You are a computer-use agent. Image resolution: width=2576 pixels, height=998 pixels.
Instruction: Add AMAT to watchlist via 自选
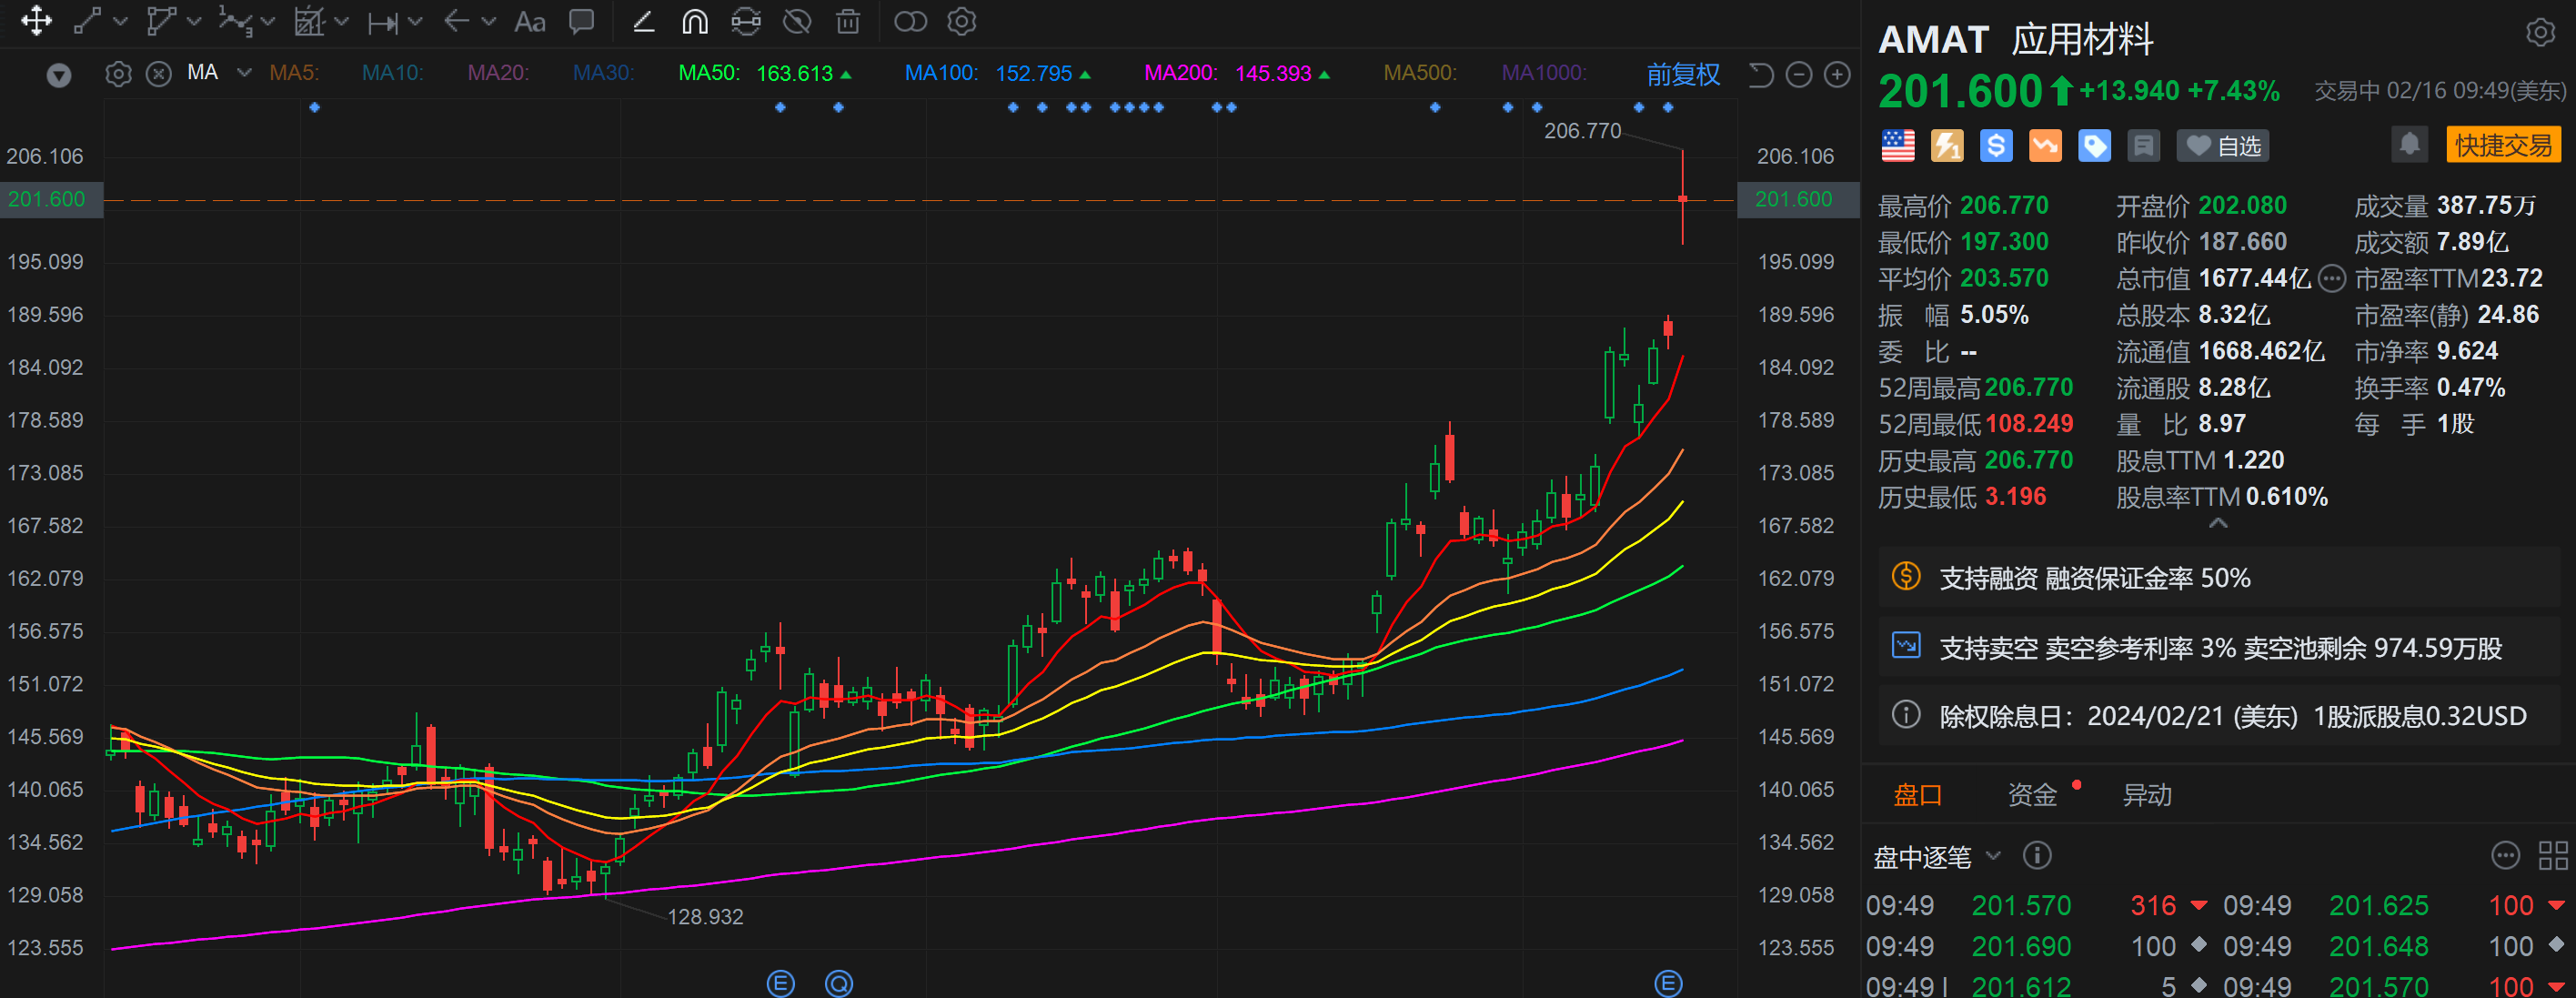(x=2222, y=146)
